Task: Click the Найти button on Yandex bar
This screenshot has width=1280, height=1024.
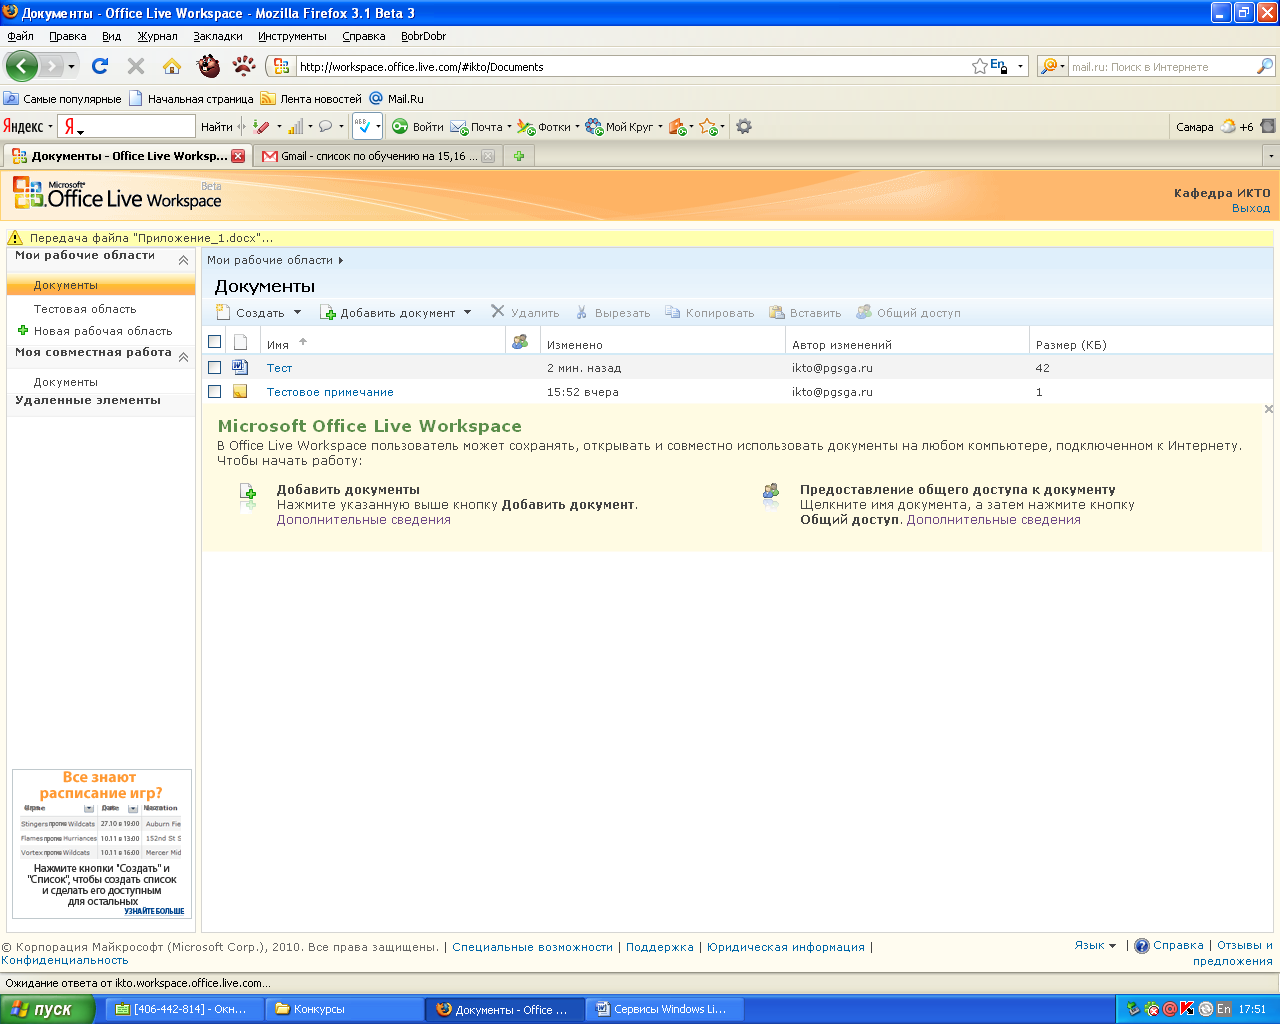Action: click(x=216, y=126)
